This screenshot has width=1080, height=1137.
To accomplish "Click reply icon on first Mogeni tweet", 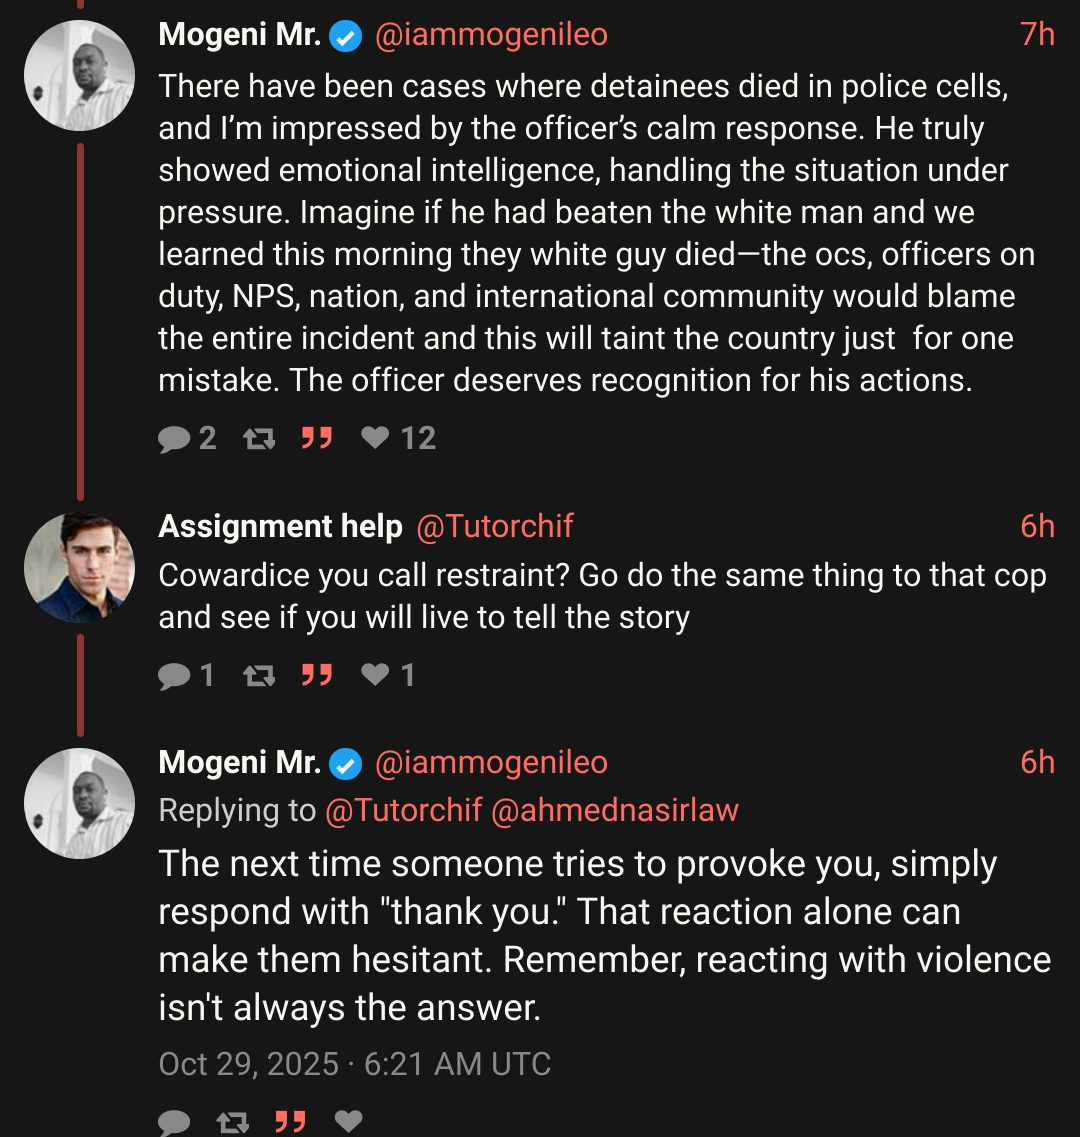I will (174, 438).
